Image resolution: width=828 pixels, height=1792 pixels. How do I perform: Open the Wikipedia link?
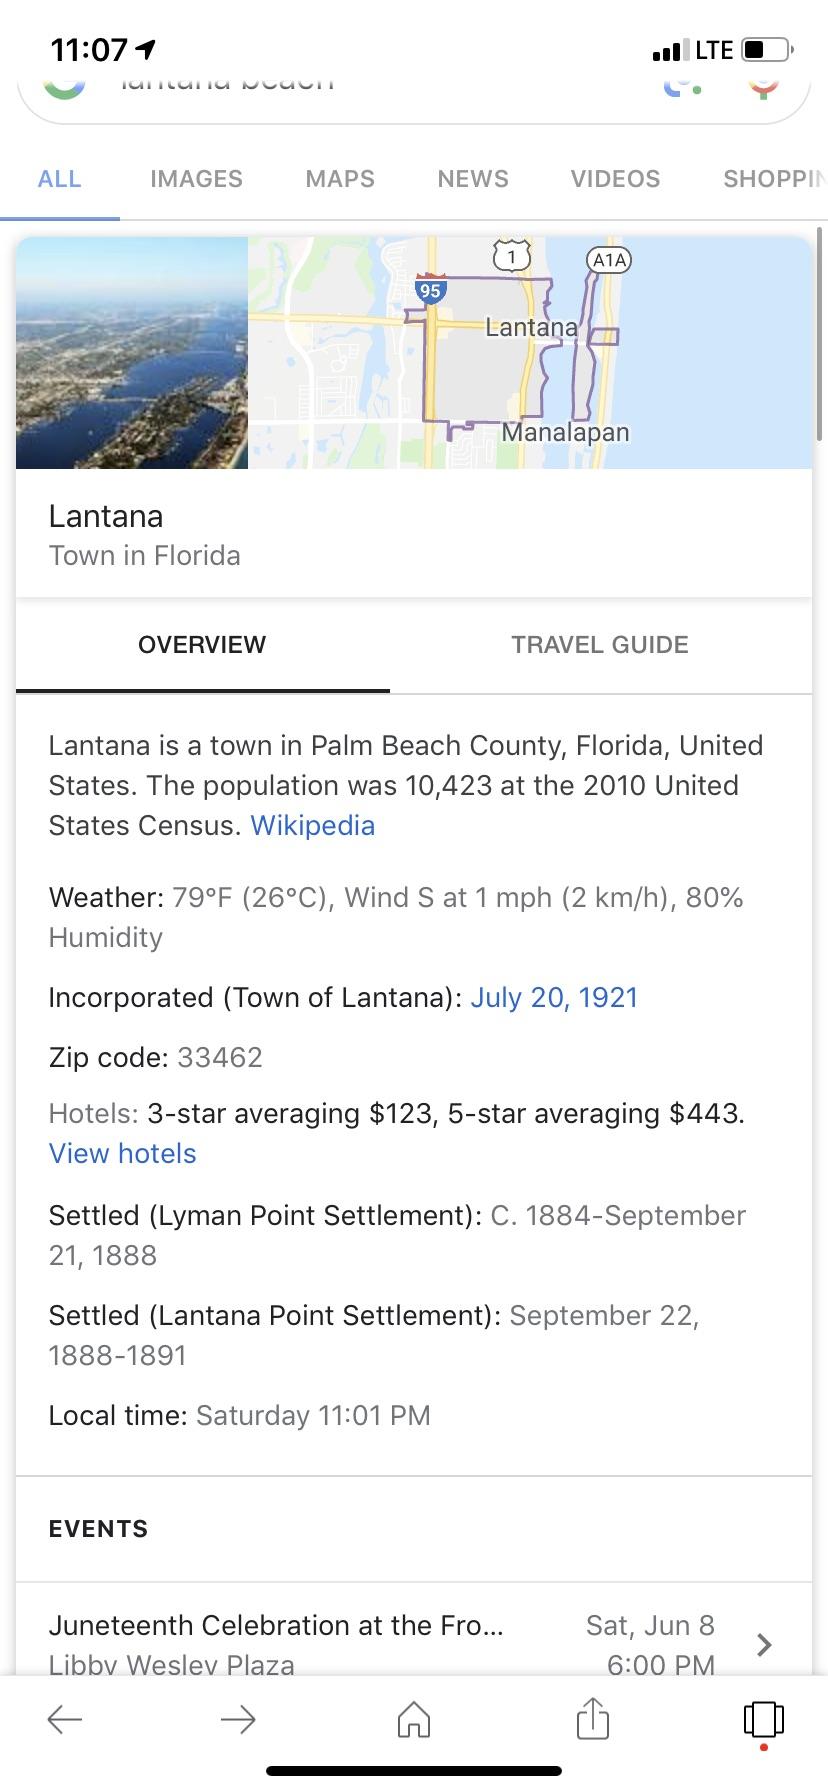tap(312, 826)
